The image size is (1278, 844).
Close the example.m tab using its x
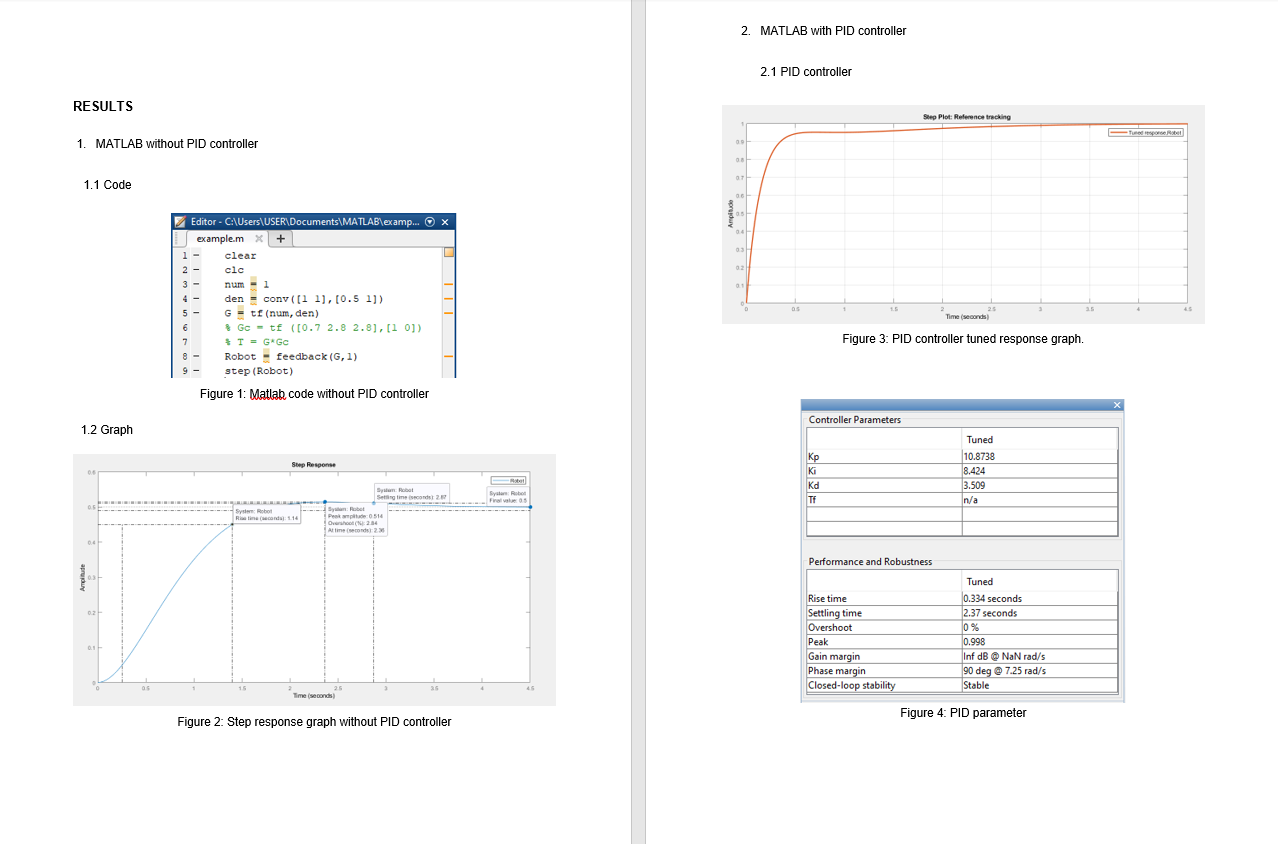click(x=258, y=239)
